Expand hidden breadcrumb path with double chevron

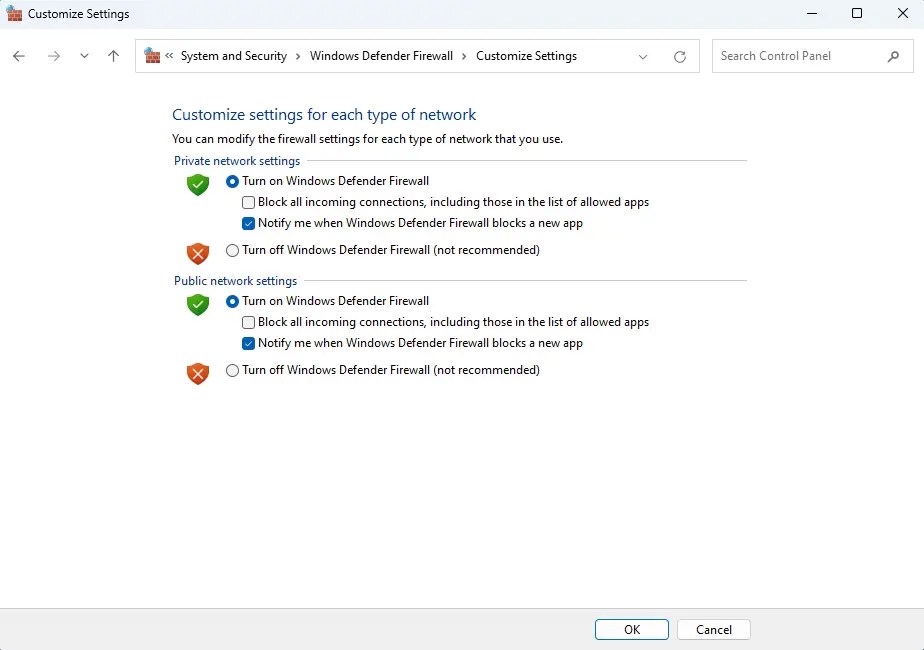(x=169, y=55)
